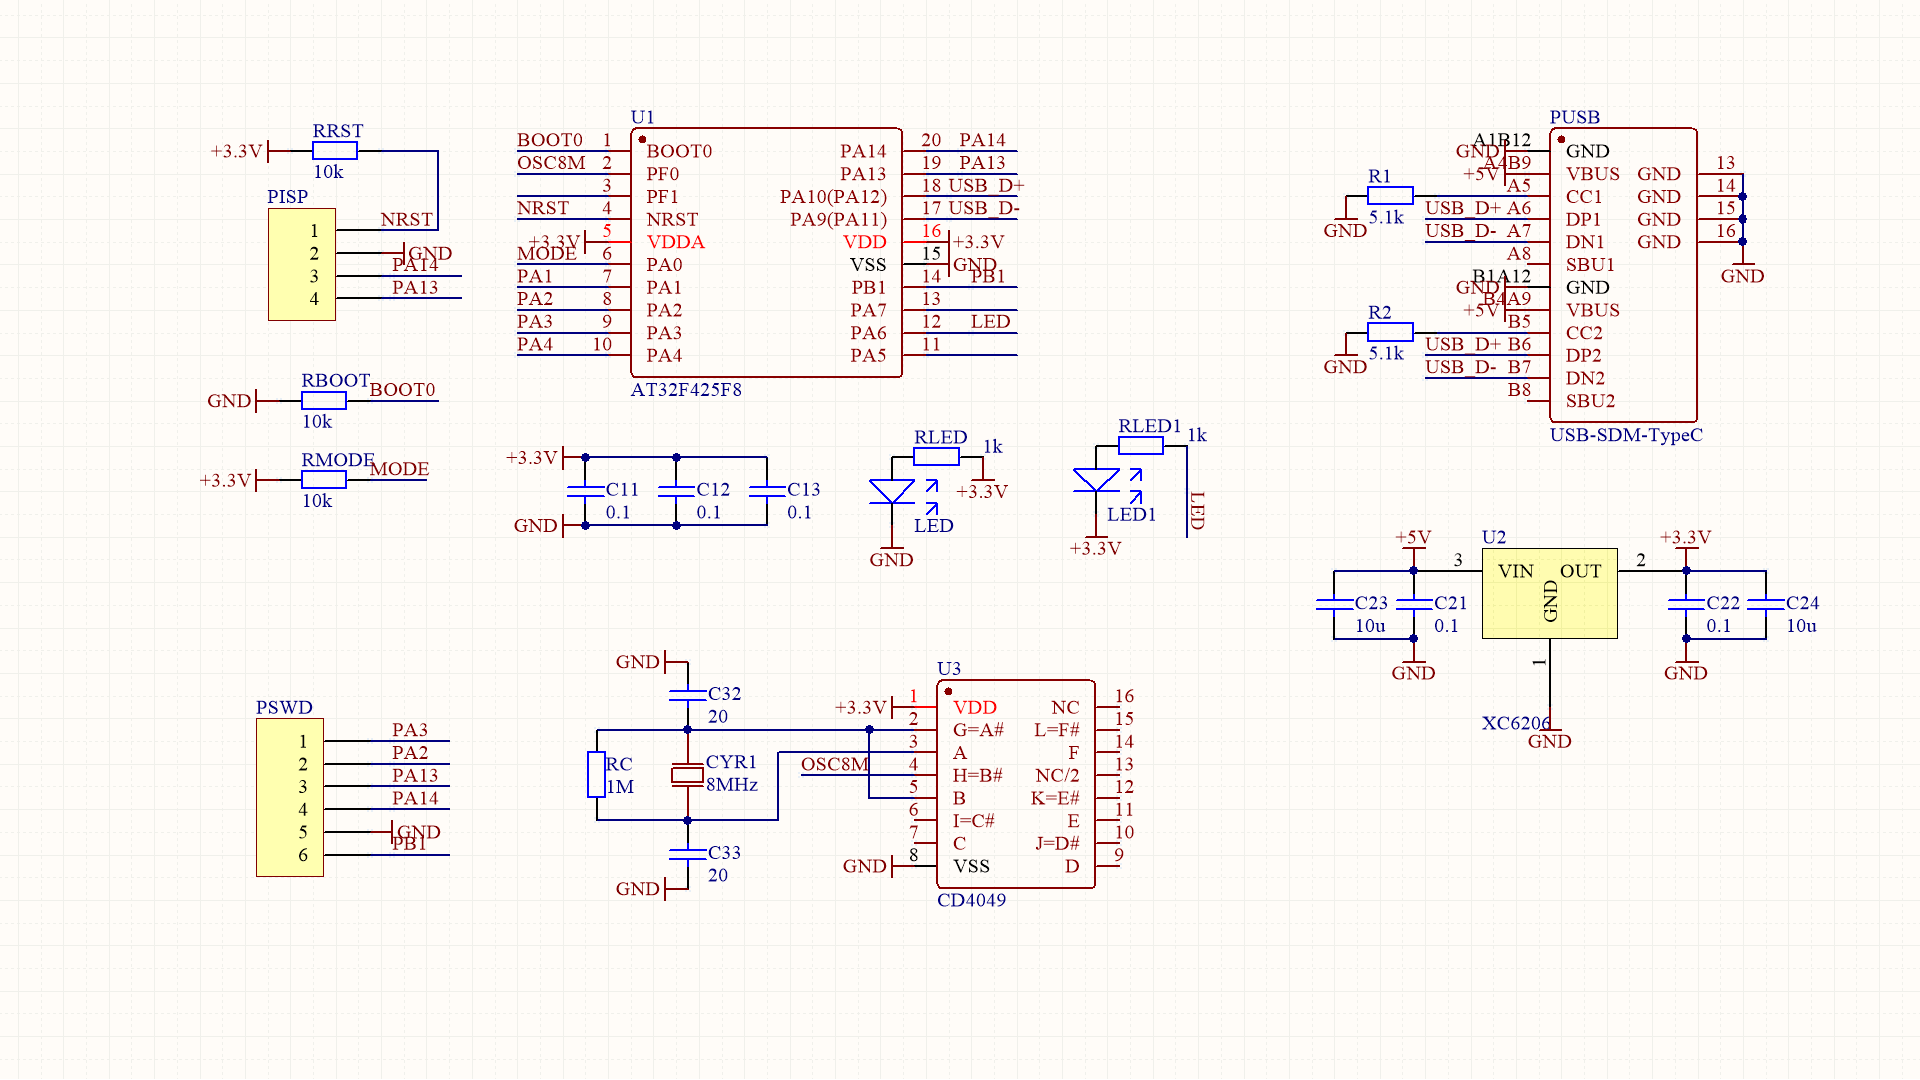
Task: Click capacitor C33 symbol
Action: point(687,853)
